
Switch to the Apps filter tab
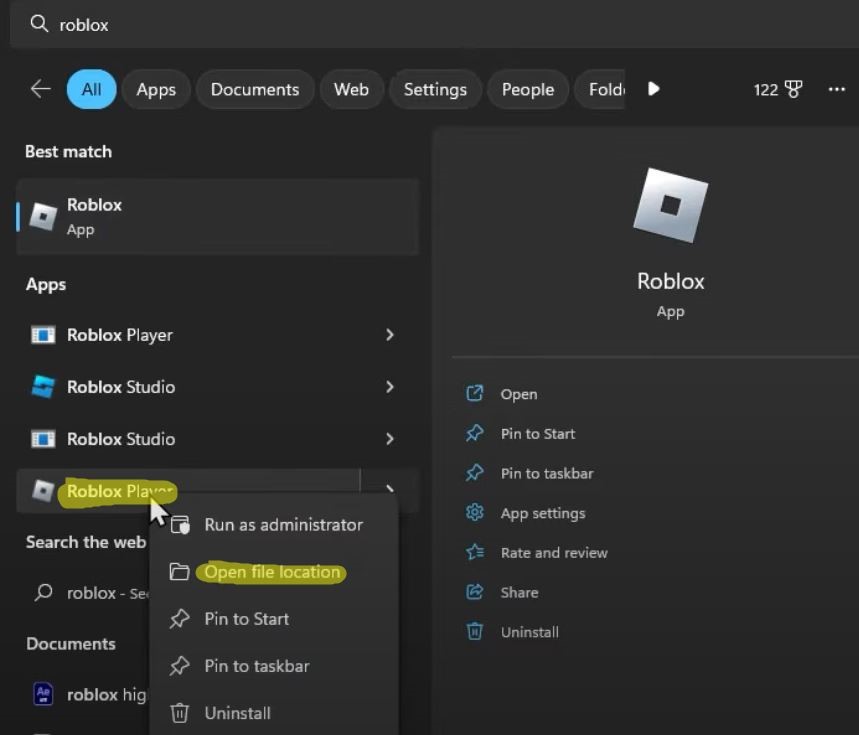click(x=156, y=89)
